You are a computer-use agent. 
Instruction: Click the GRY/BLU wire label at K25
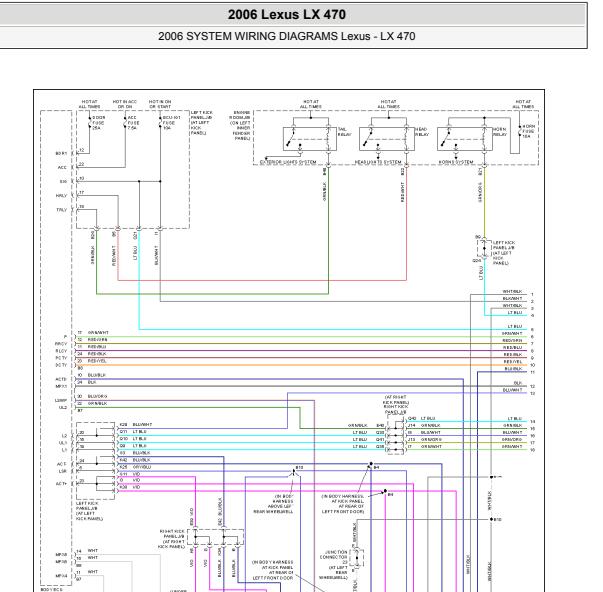coord(142,467)
